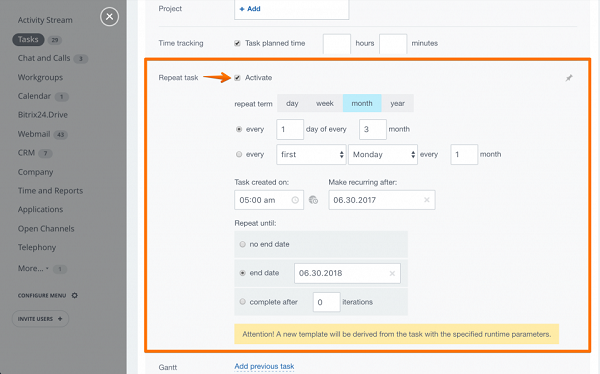Go to CRM section

pos(26,153)
